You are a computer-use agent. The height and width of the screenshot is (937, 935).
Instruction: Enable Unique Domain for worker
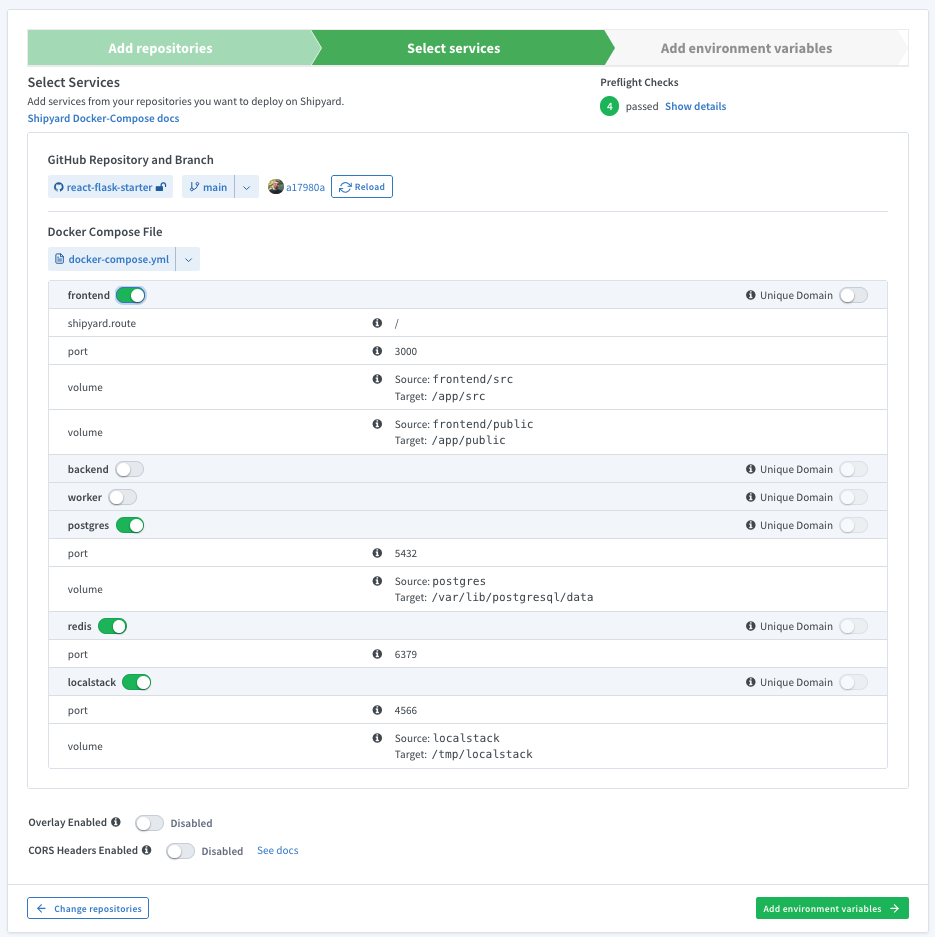[854, 497]
